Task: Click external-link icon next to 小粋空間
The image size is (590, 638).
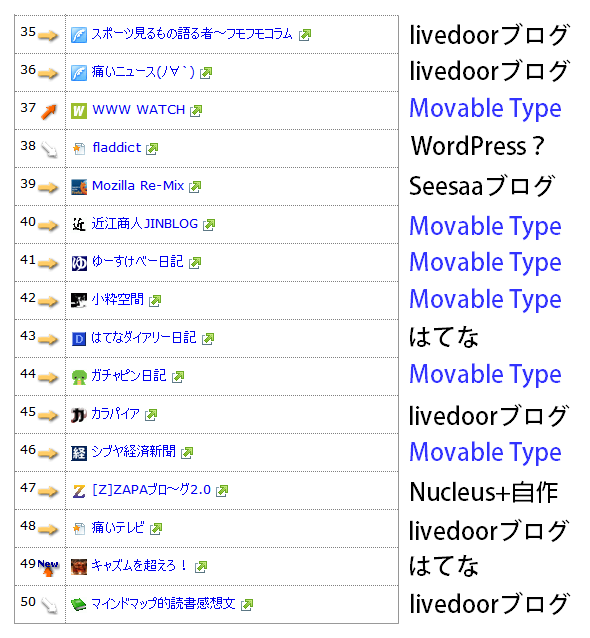Action: [155, 301]
